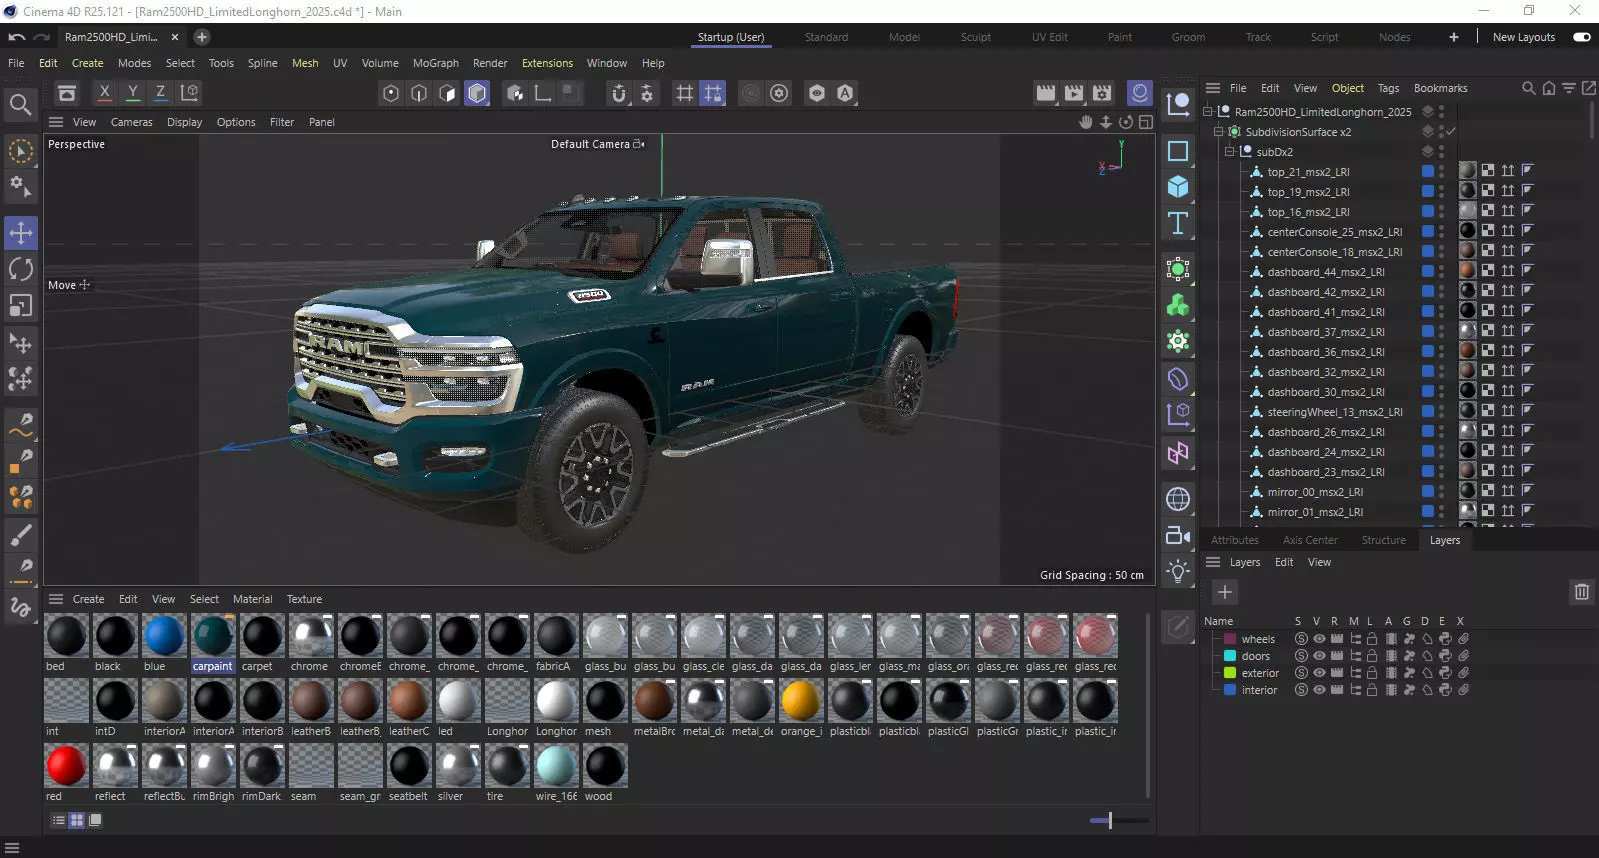
Task: Switch to the Sculpt layout tab
Action: point(975,37)
